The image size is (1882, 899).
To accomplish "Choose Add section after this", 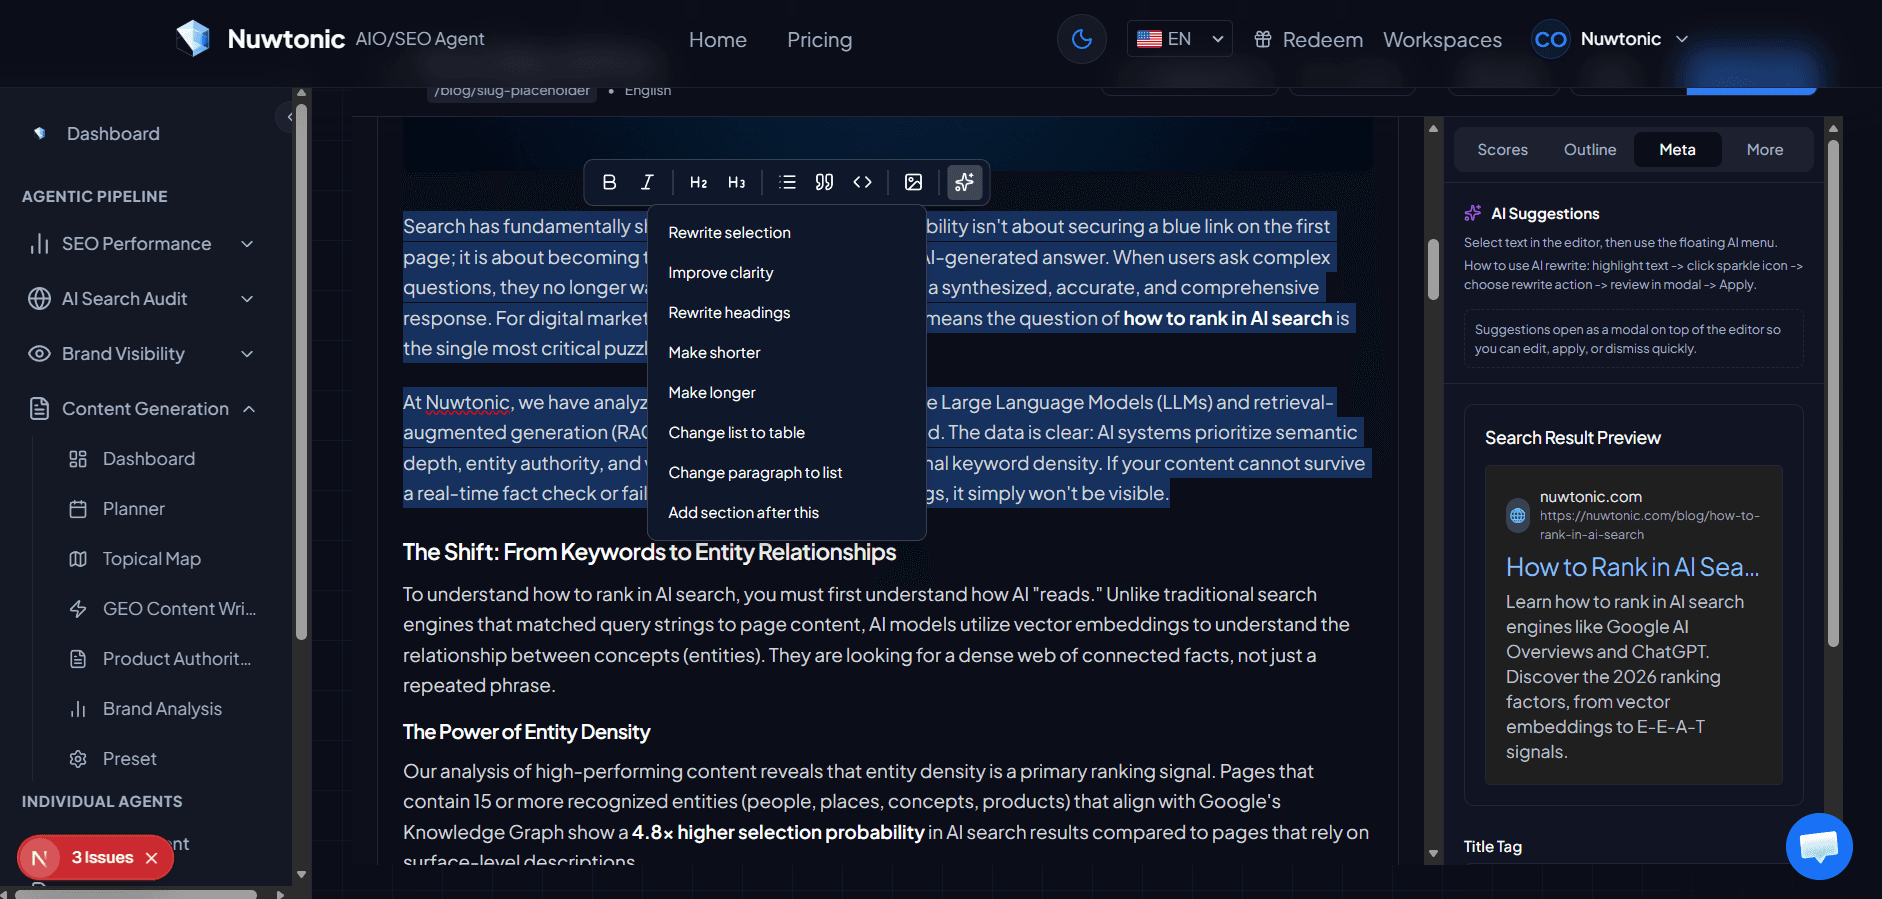I will click(786, 513).
